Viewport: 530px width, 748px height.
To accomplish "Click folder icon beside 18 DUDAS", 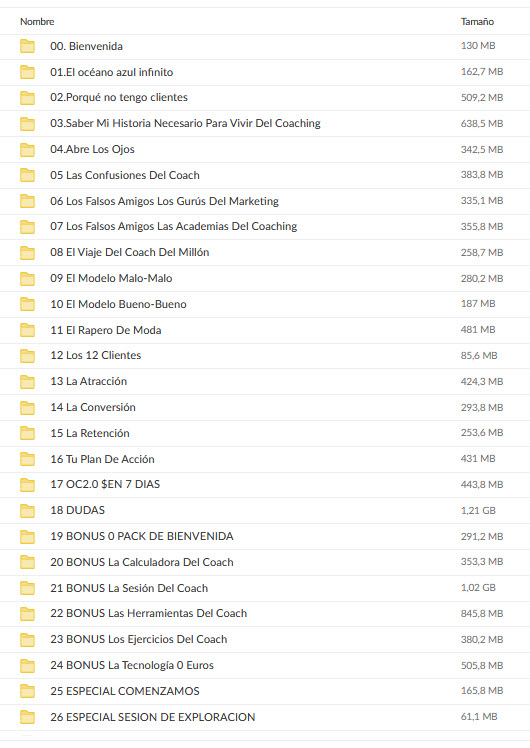I will 27,510.
